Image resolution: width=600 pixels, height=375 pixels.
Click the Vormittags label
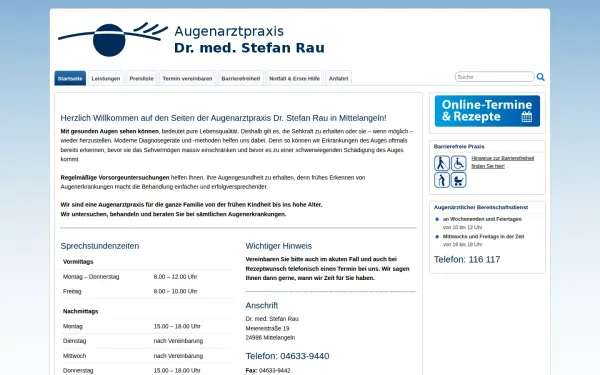click(x=78, y=262)
